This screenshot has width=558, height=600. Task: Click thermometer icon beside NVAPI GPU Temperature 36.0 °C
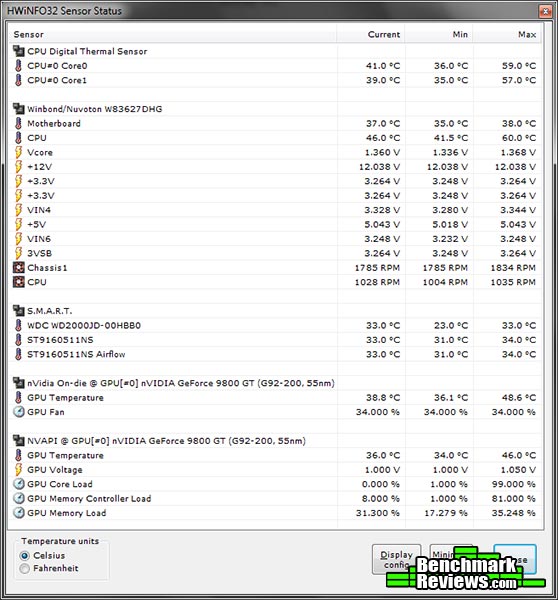(18, 455)
